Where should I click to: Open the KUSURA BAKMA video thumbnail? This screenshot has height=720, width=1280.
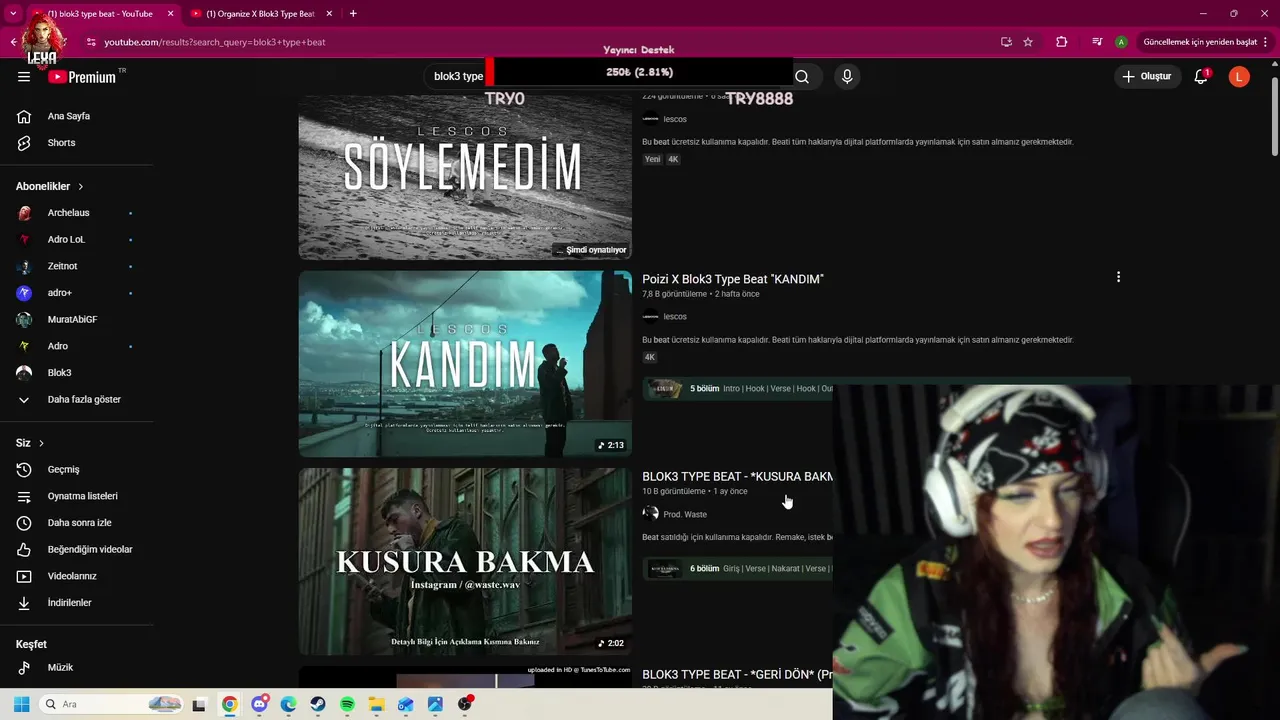pos(465,562)
